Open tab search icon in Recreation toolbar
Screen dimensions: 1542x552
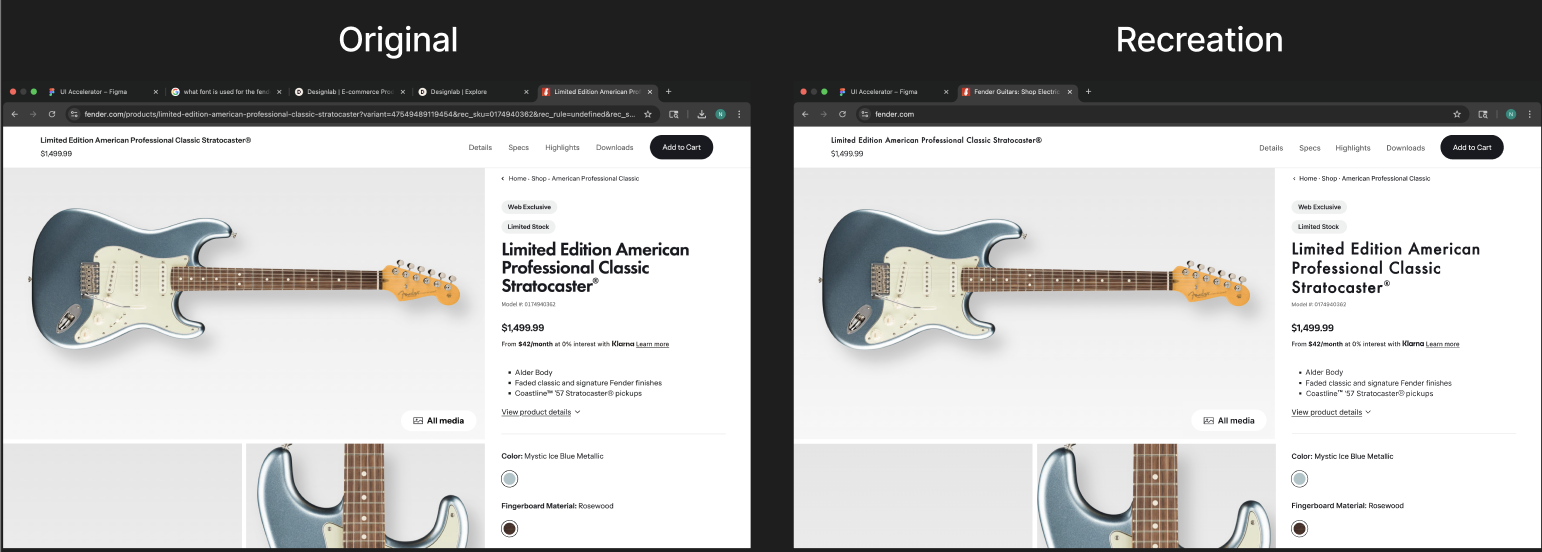[1483, 114]
